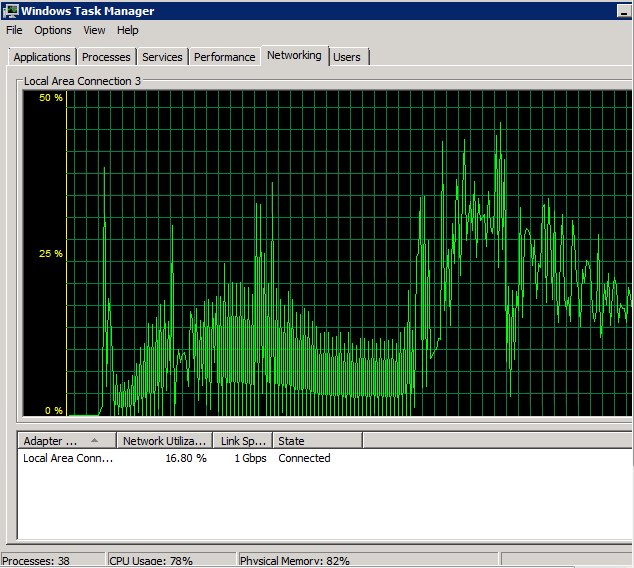Open the Options menu
Image resolution: width=634 pixels, height=568 pixels.
point(53,30)
